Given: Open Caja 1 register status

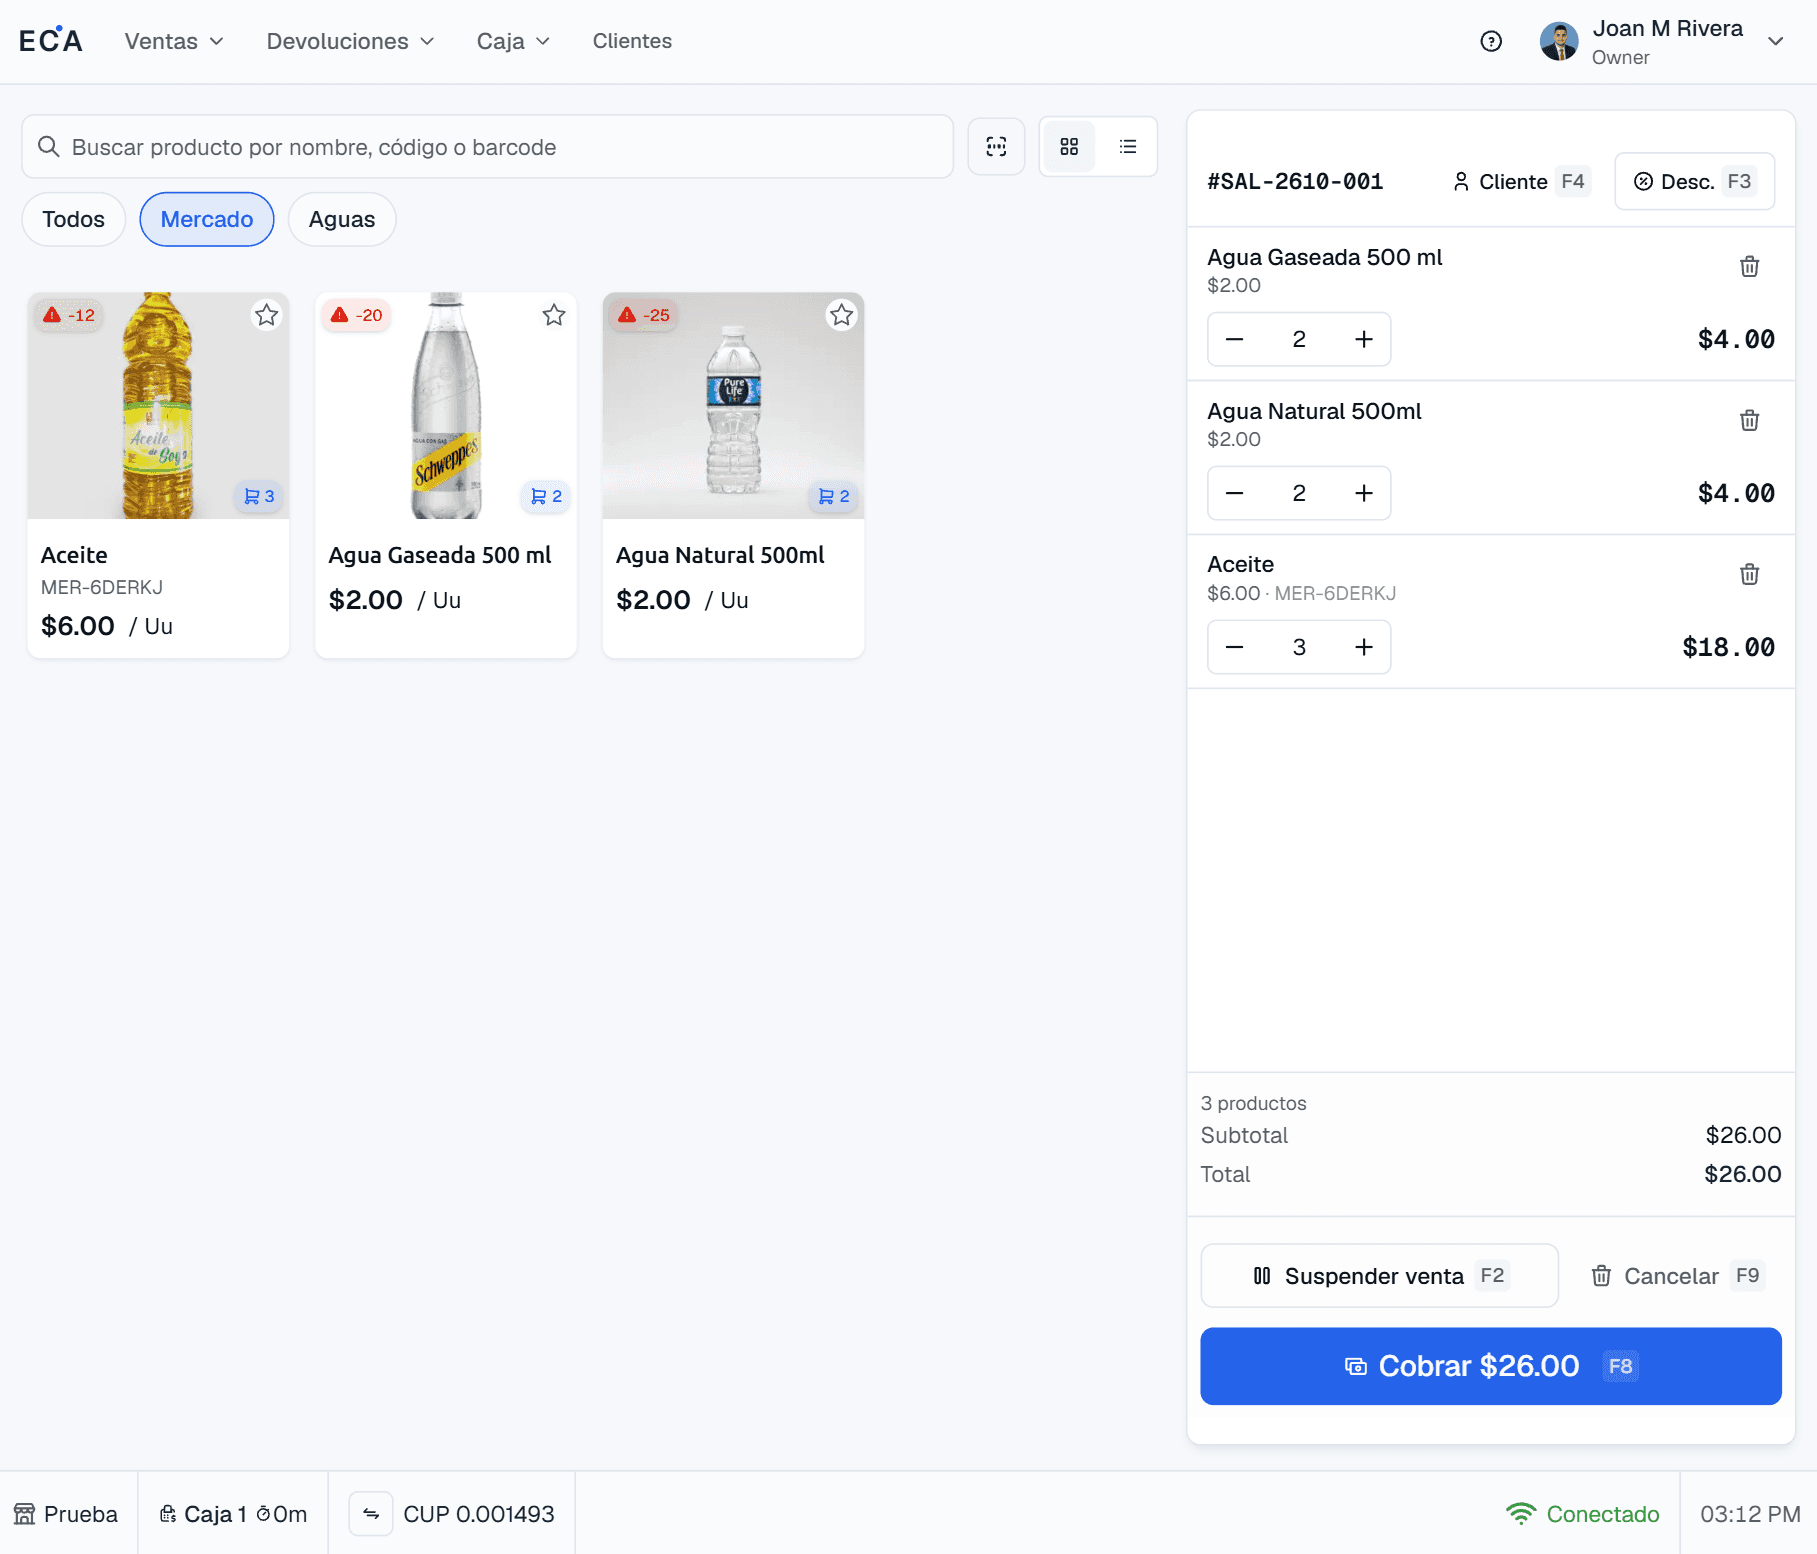Looking at the screenshot, I should coord(233,1514).
